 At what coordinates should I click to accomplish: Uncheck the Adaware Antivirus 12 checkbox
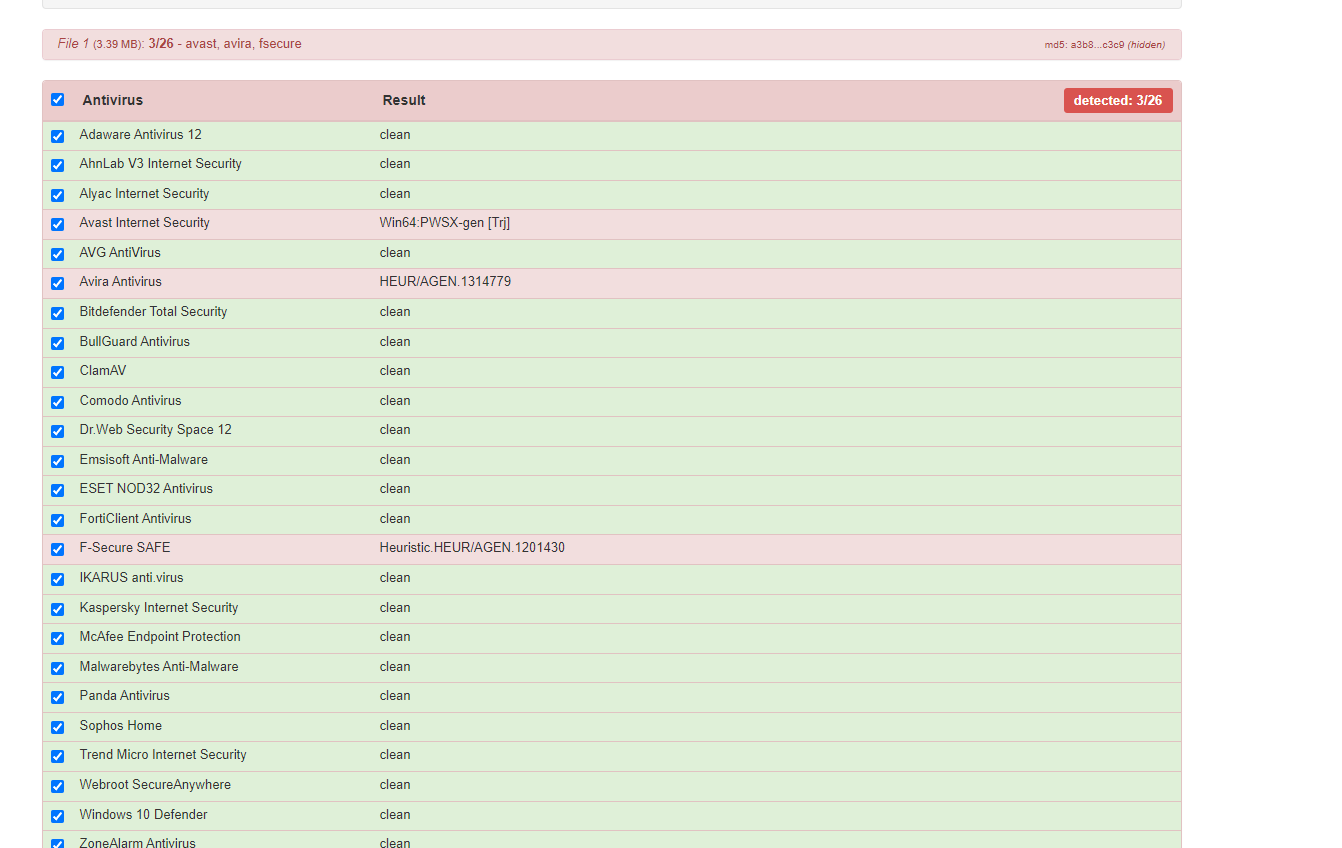(57, 136)
